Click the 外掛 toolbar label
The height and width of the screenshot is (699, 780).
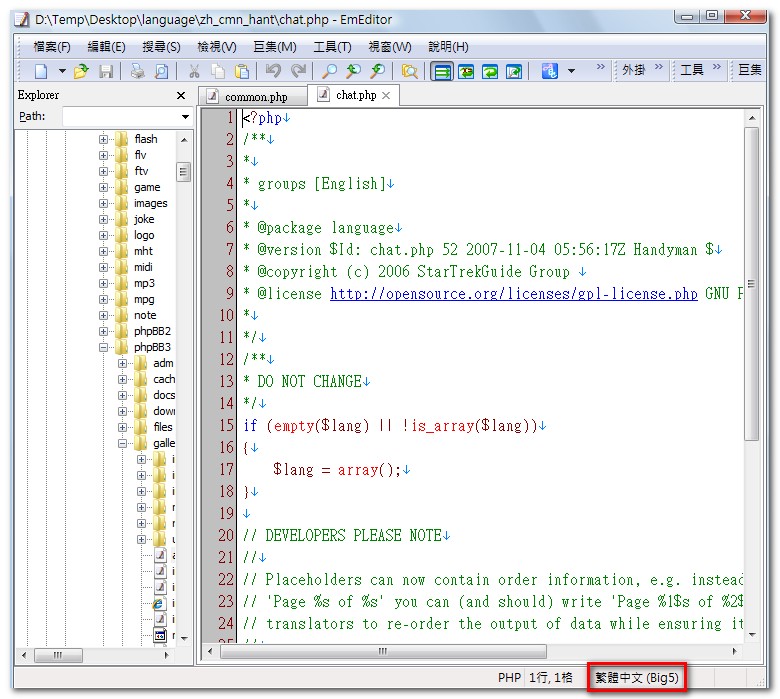click(634, 70)
